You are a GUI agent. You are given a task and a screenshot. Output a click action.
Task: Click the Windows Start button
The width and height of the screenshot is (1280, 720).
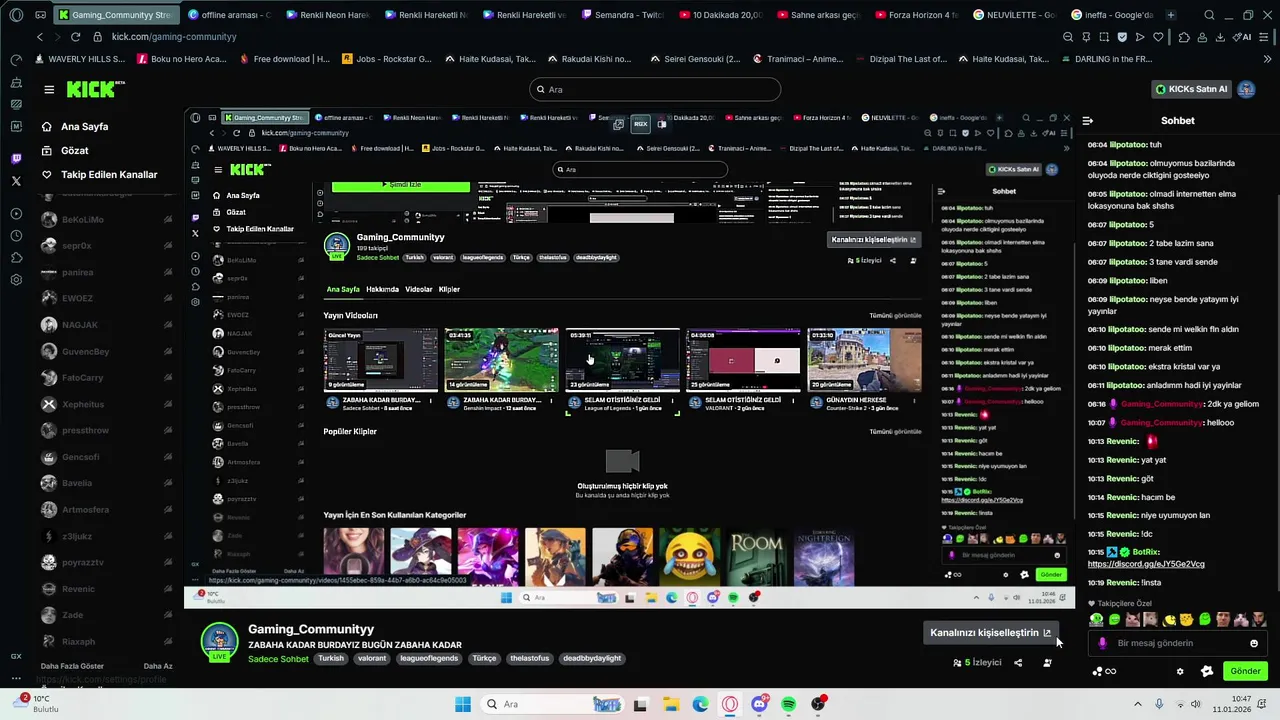point(462,704)
